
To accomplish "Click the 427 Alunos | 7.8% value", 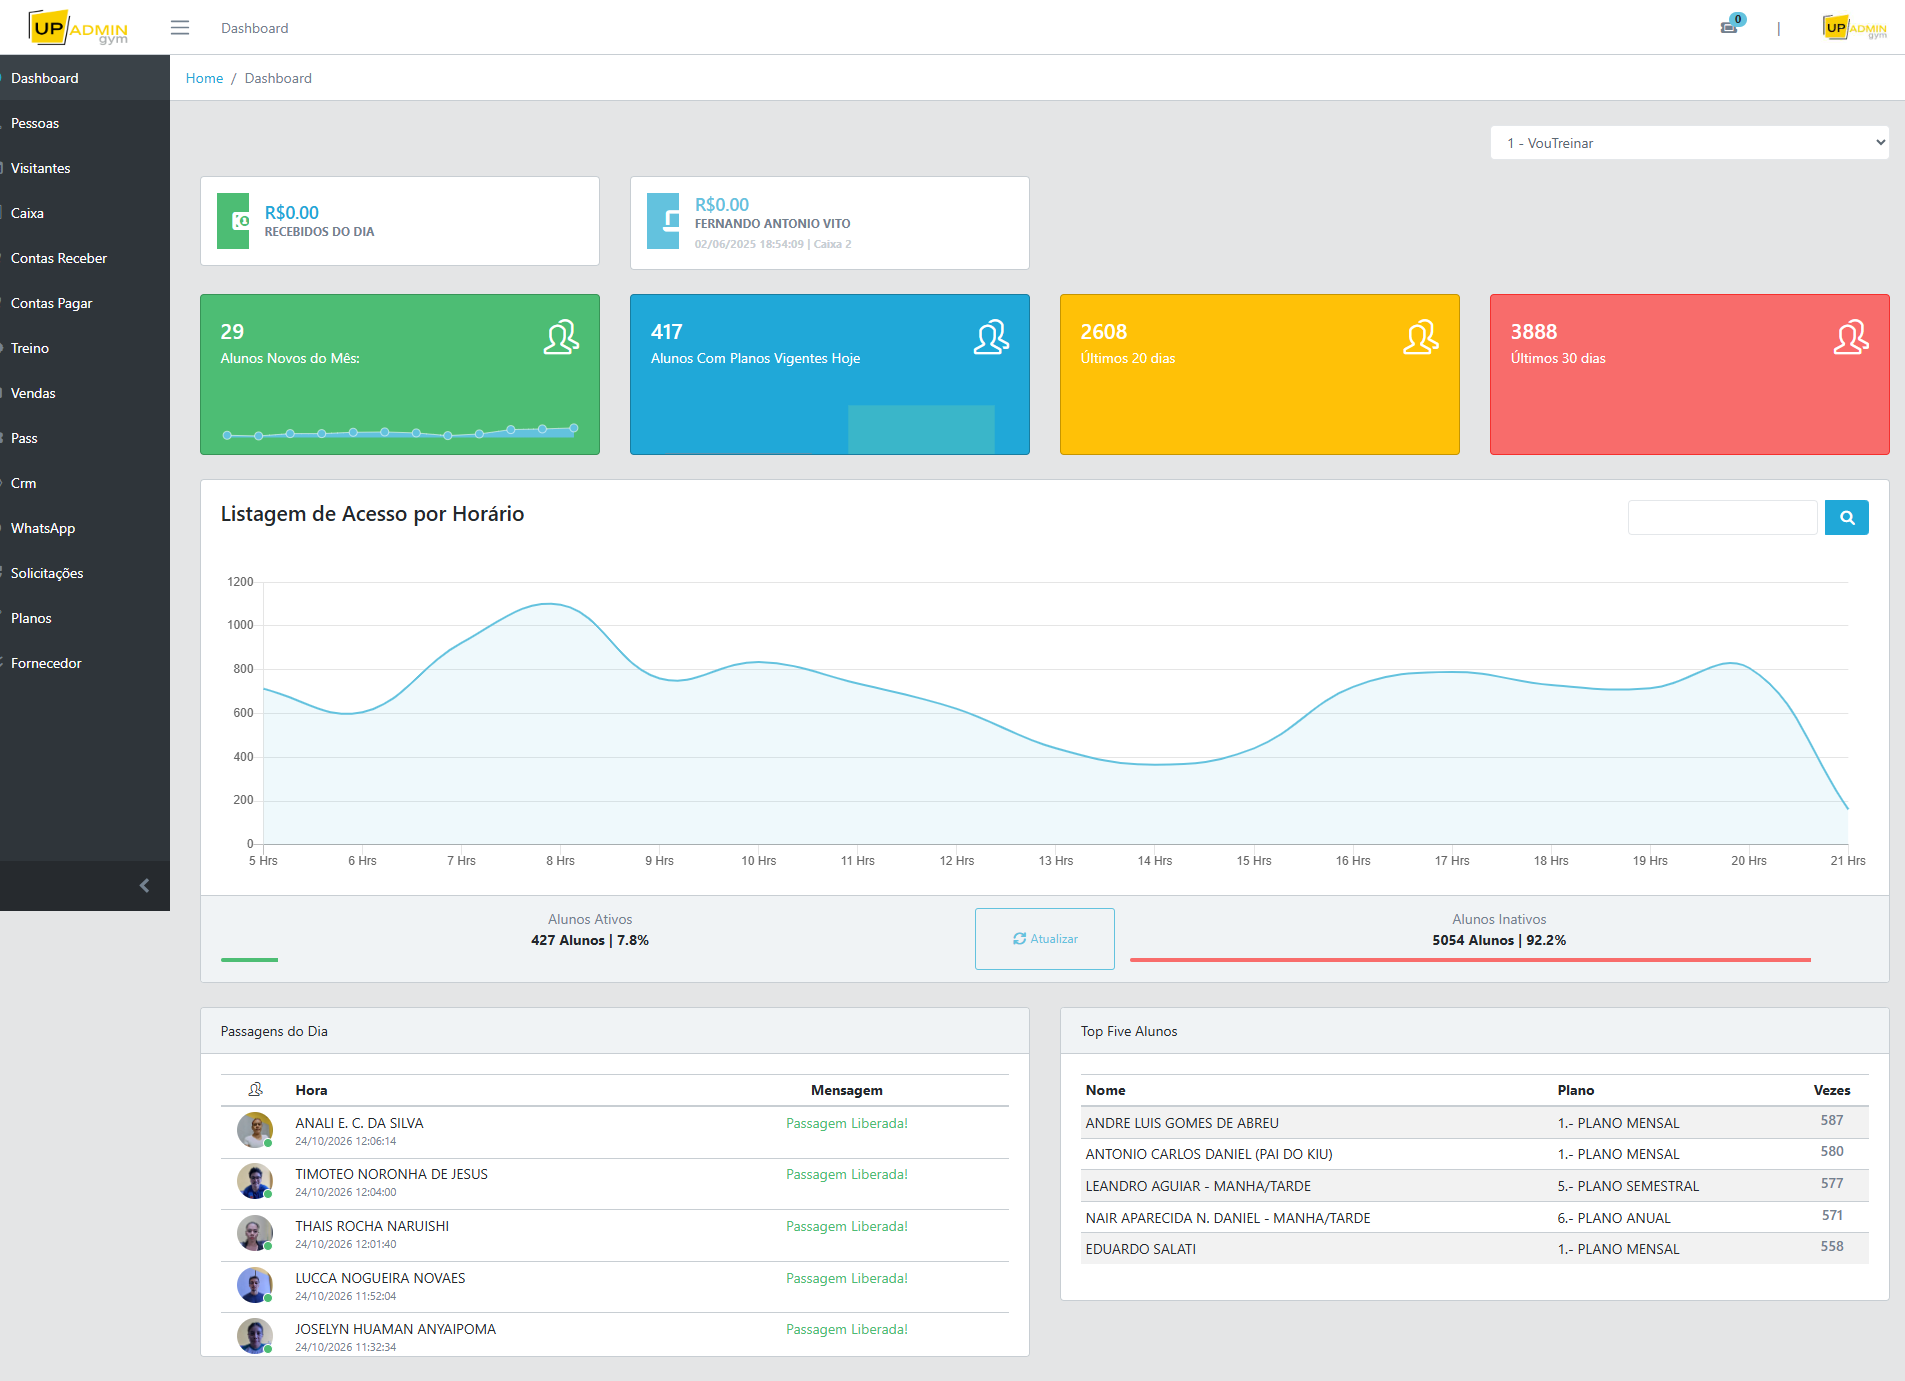I will point(590,940).
